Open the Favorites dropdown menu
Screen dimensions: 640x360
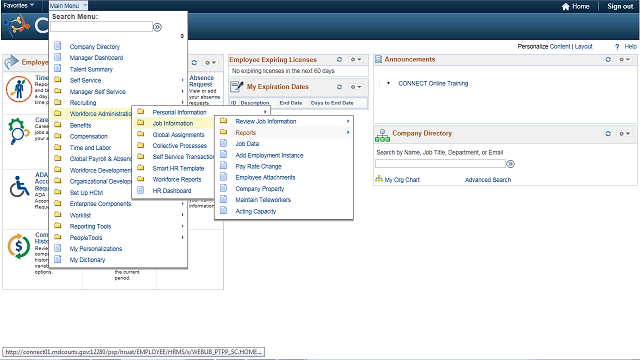coord(18,5)
